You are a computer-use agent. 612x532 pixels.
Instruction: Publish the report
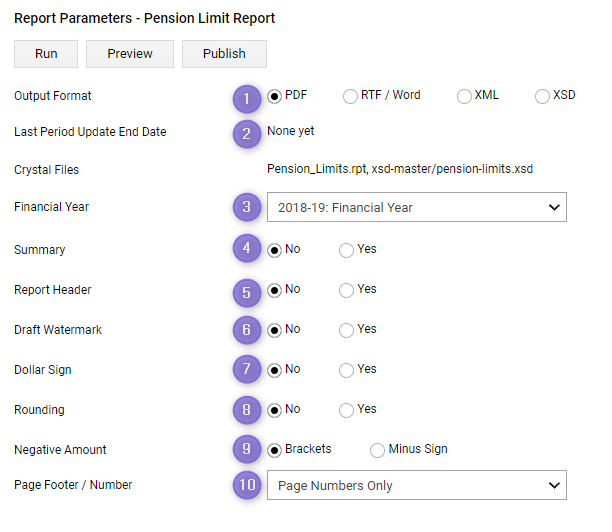tap(224, 54)
